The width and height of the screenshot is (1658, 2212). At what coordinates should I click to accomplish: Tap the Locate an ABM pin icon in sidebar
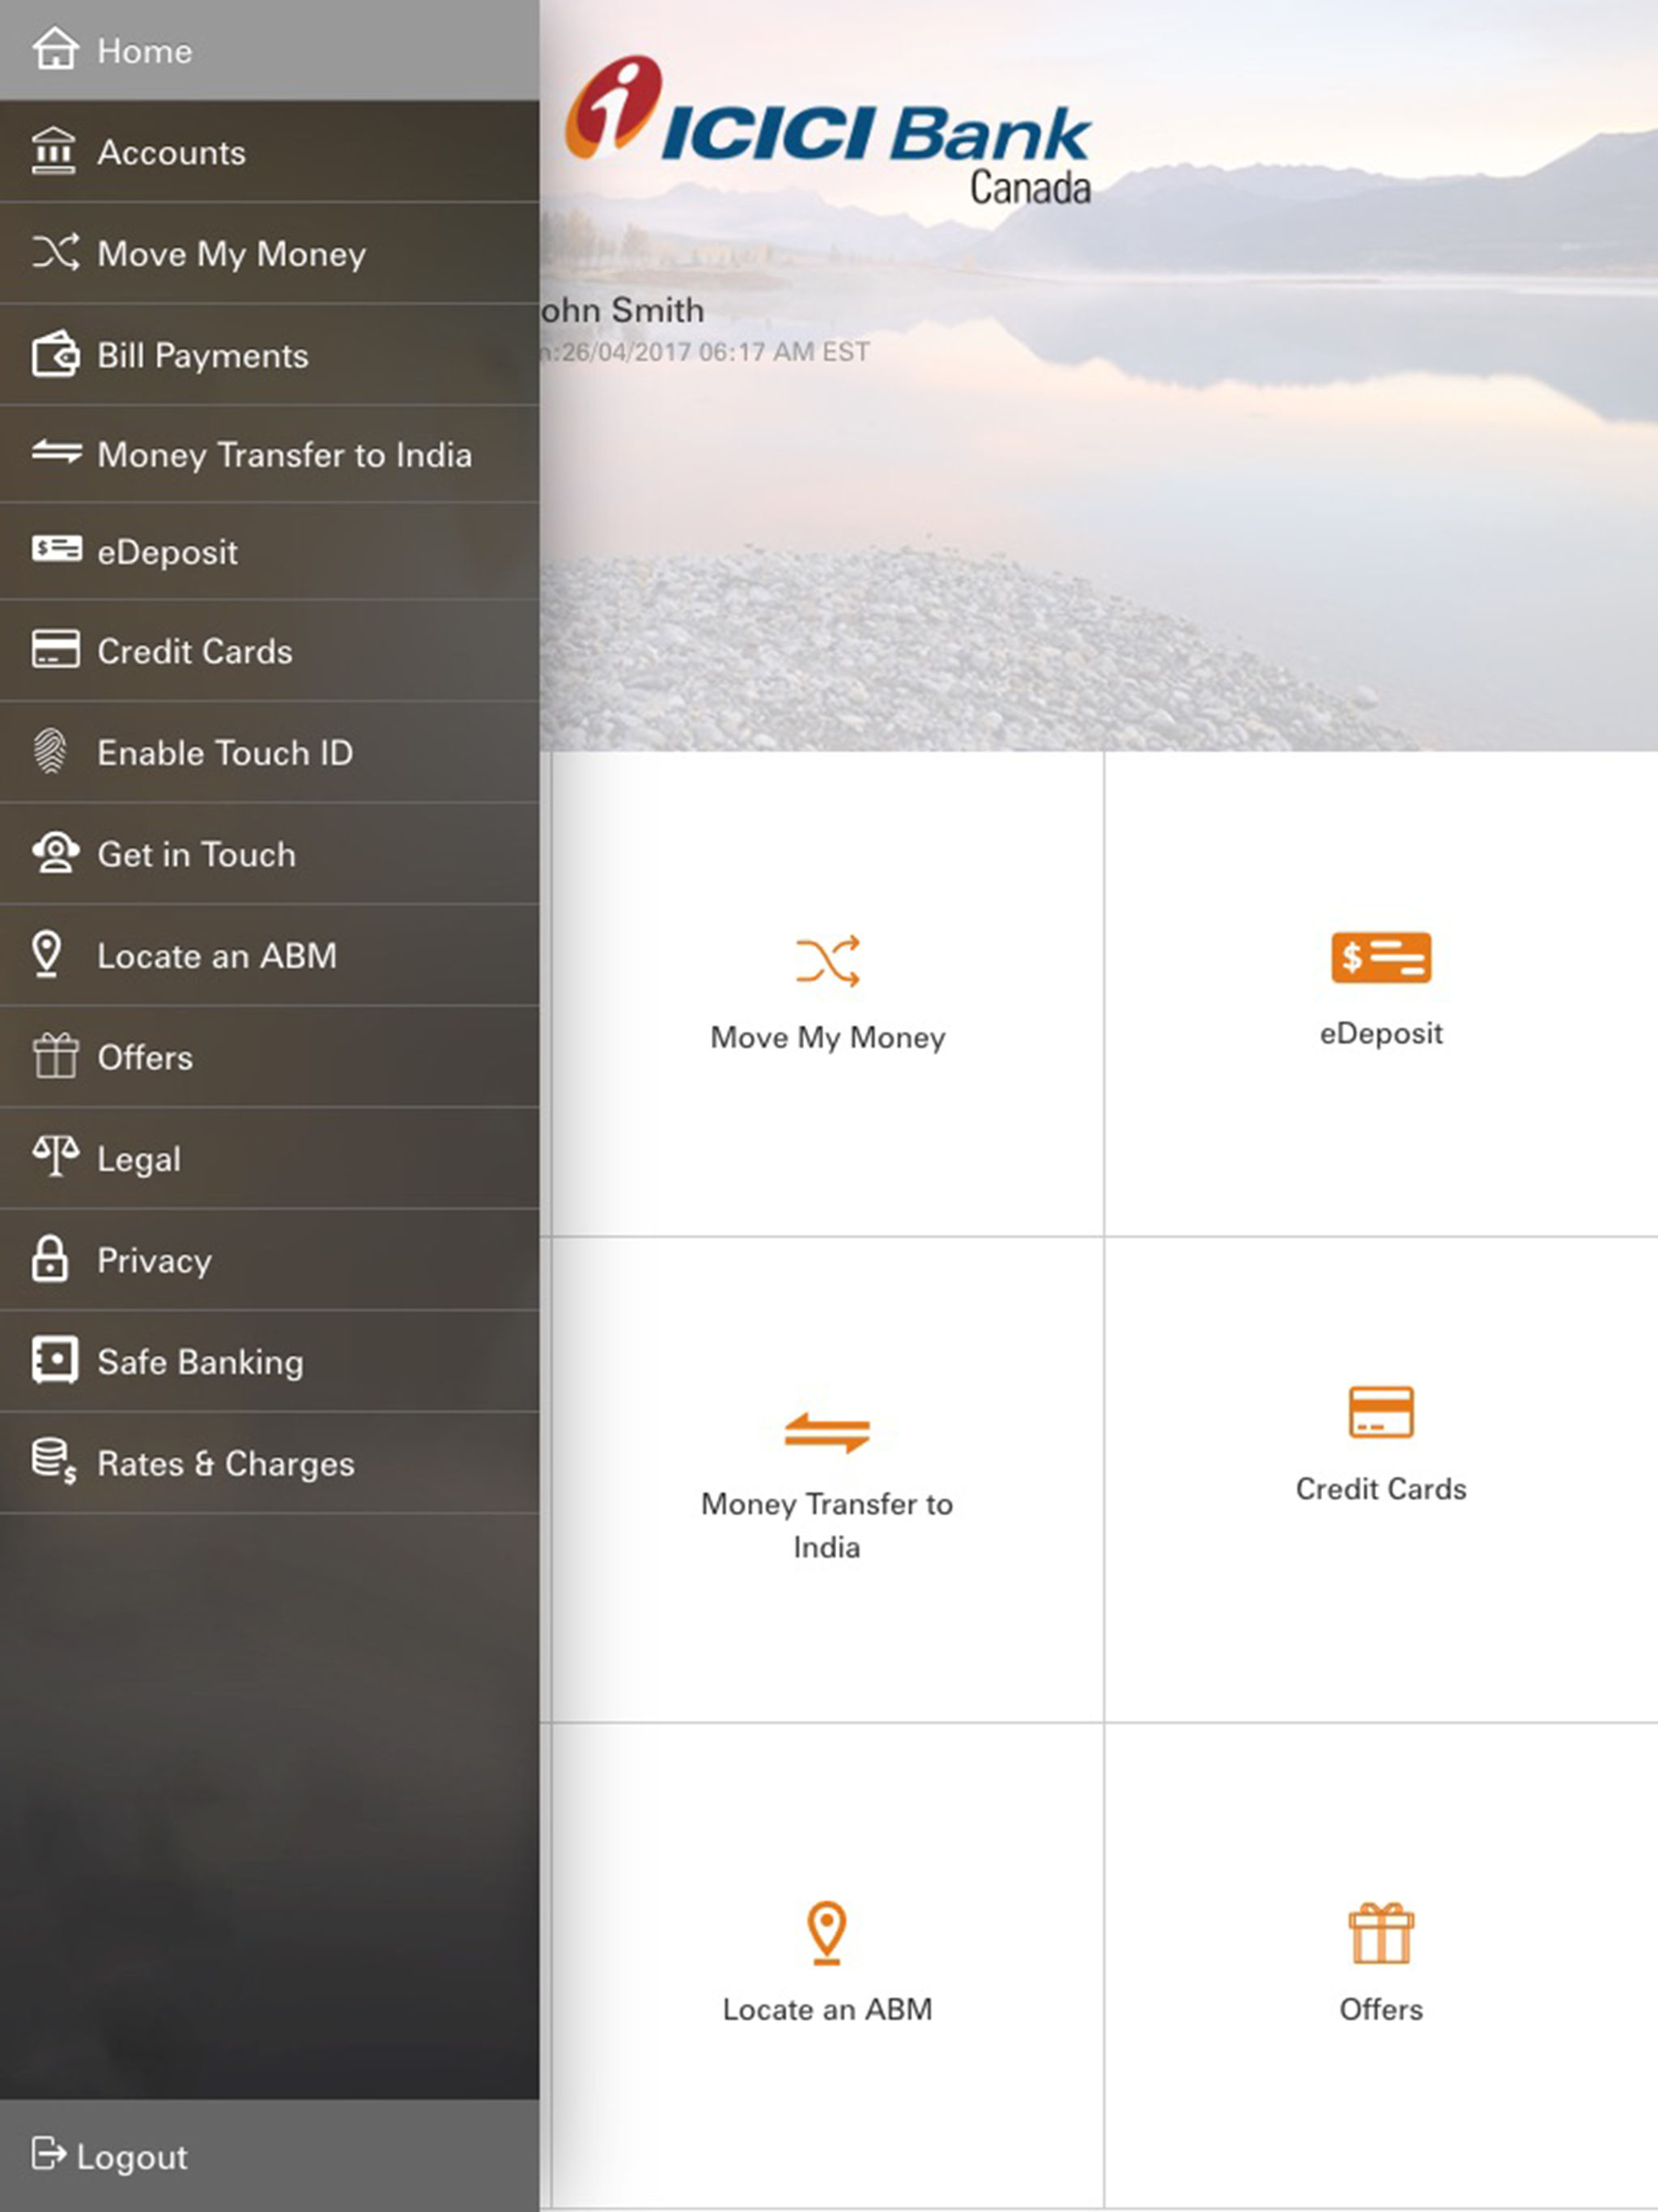[x=47, y=954]
